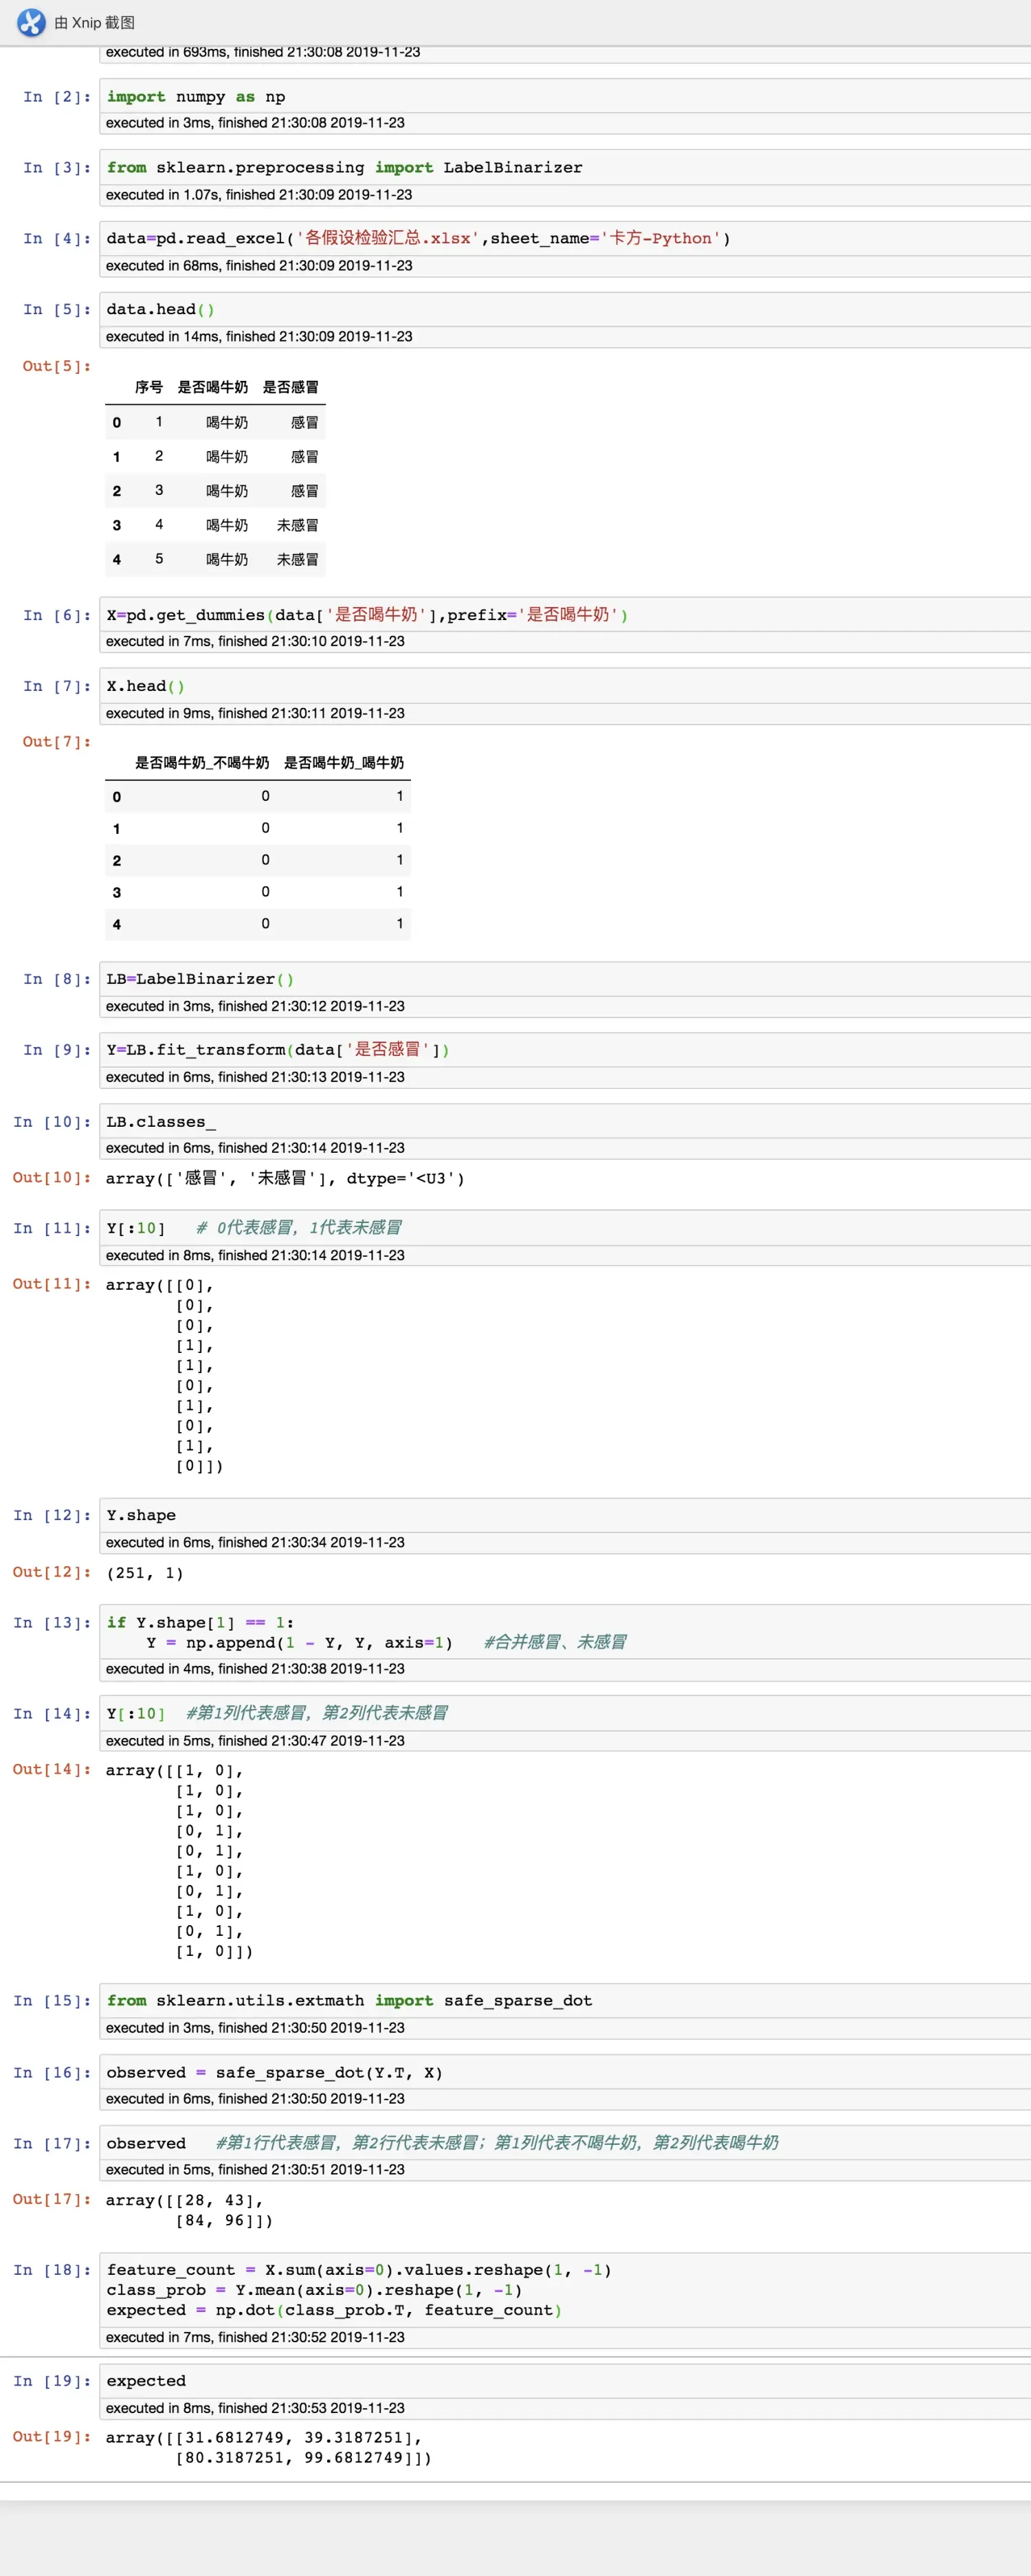The height and width of the screenshot is (2576, 1031).
Task: Select the observed = safe_sparse_dot cell
Action: 565,2073
